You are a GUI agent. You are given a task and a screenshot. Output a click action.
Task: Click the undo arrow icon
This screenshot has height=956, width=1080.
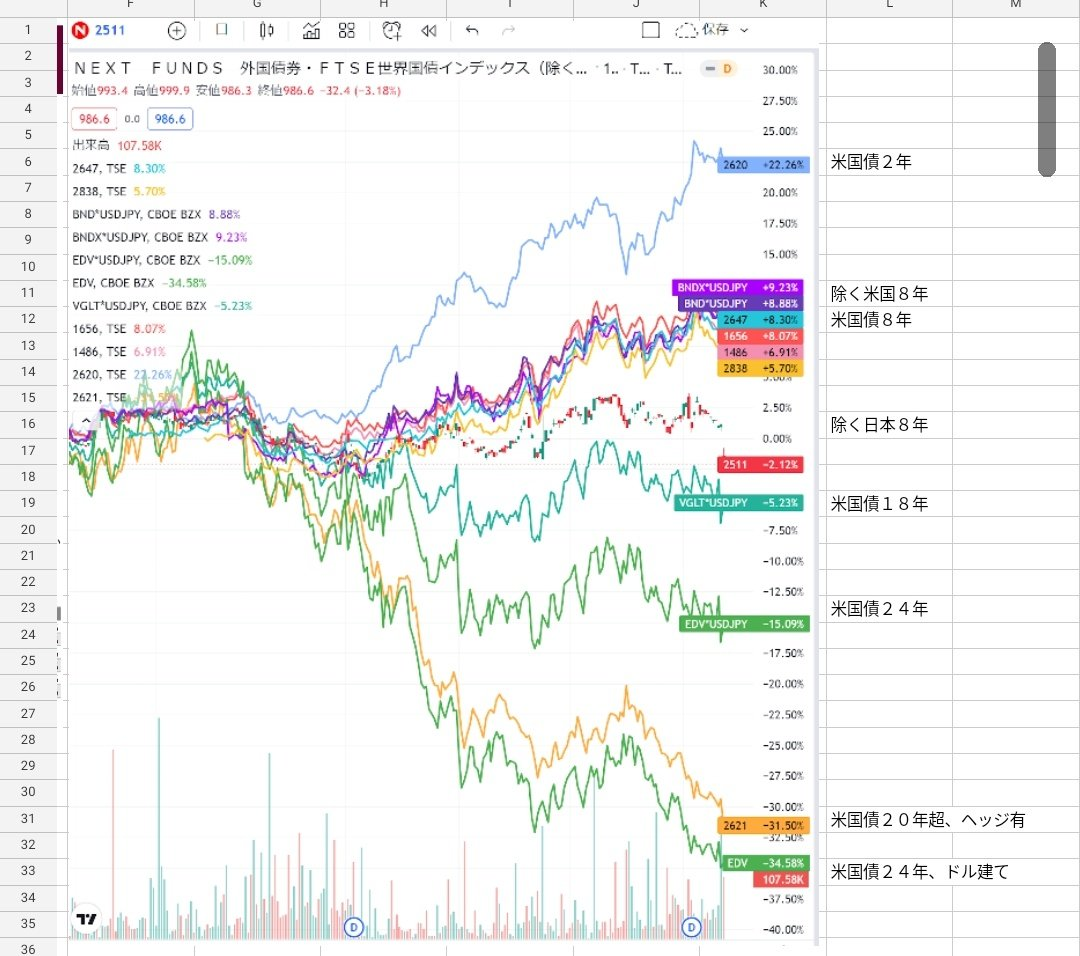coord(472,30)
